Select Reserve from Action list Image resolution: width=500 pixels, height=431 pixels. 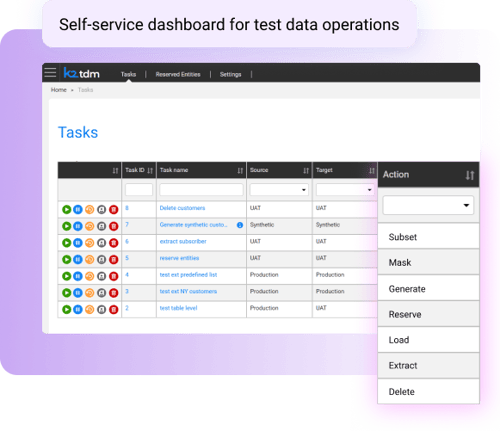(428, 314)
